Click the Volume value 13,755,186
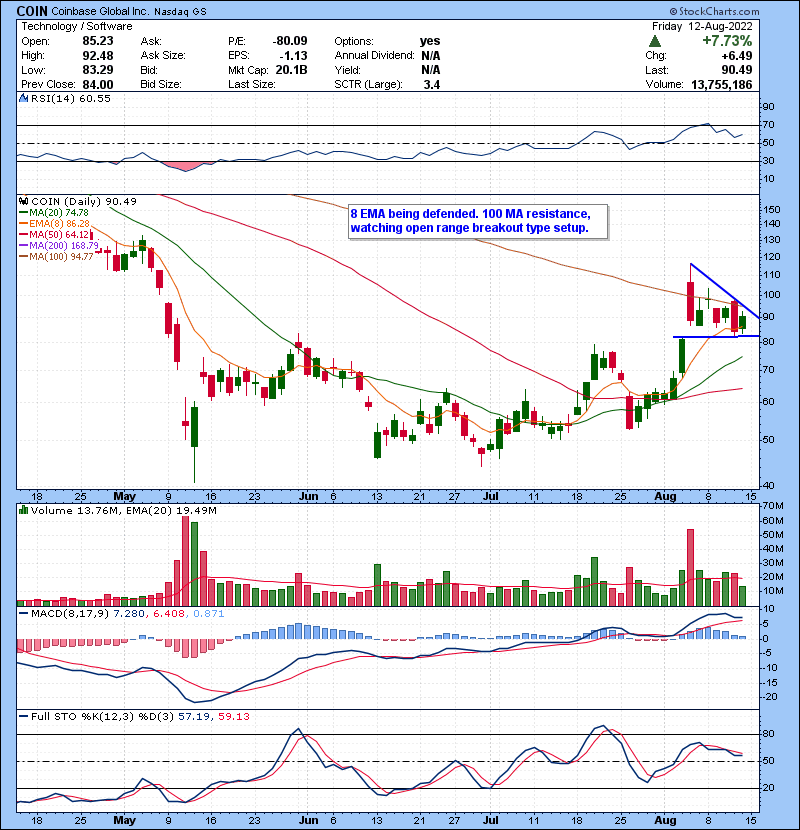This screenshot has height=830, width=800. point(722,84)
